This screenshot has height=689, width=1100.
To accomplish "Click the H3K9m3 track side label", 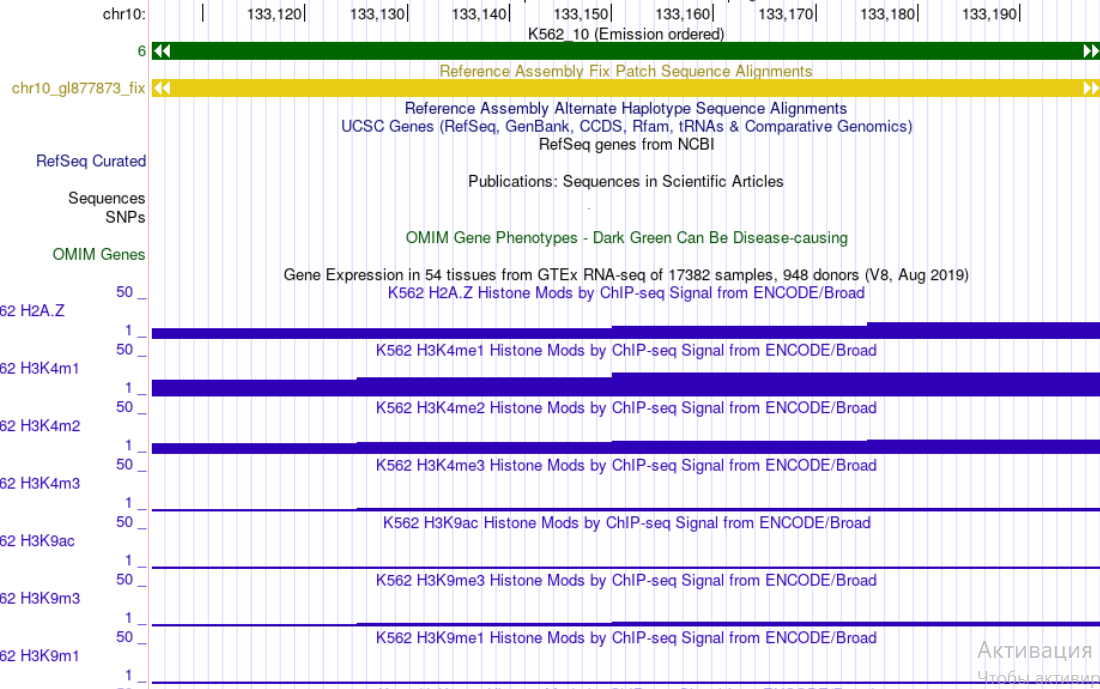I will (x=40, y=598).
